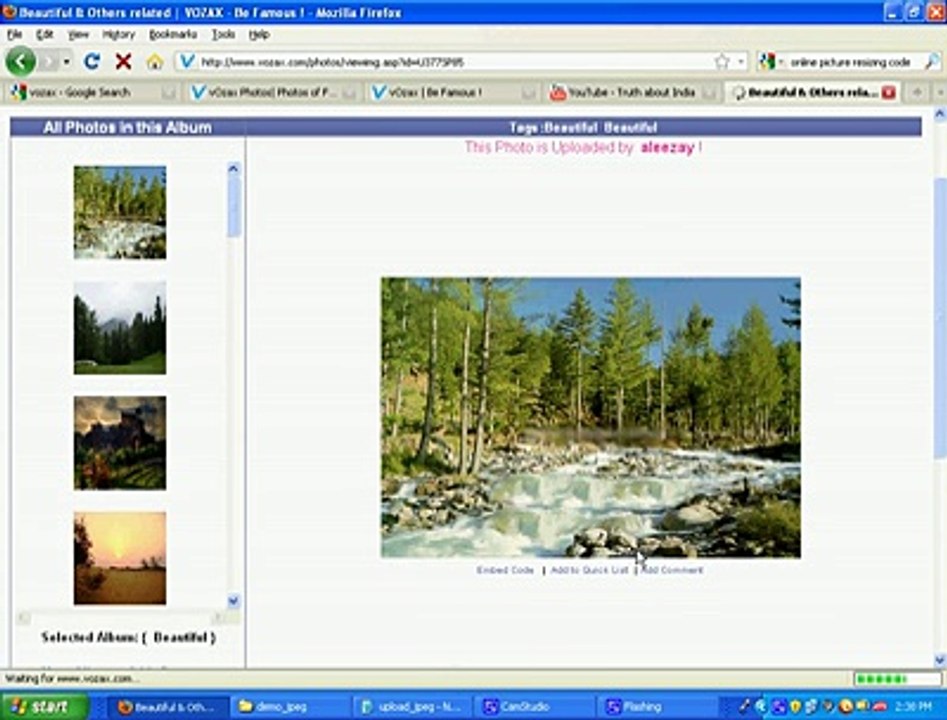Close the 'YouTube - Truth about India' tab
Viewport: 947px width, 720px height.
710,93
